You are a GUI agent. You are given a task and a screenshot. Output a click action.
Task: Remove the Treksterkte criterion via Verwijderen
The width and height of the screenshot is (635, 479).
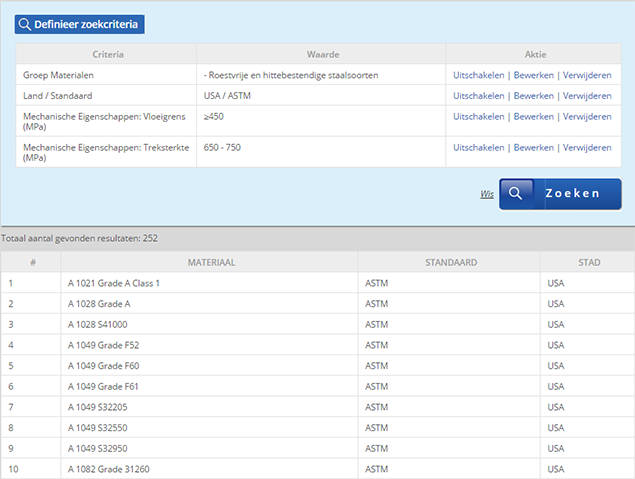coord(587,147)
